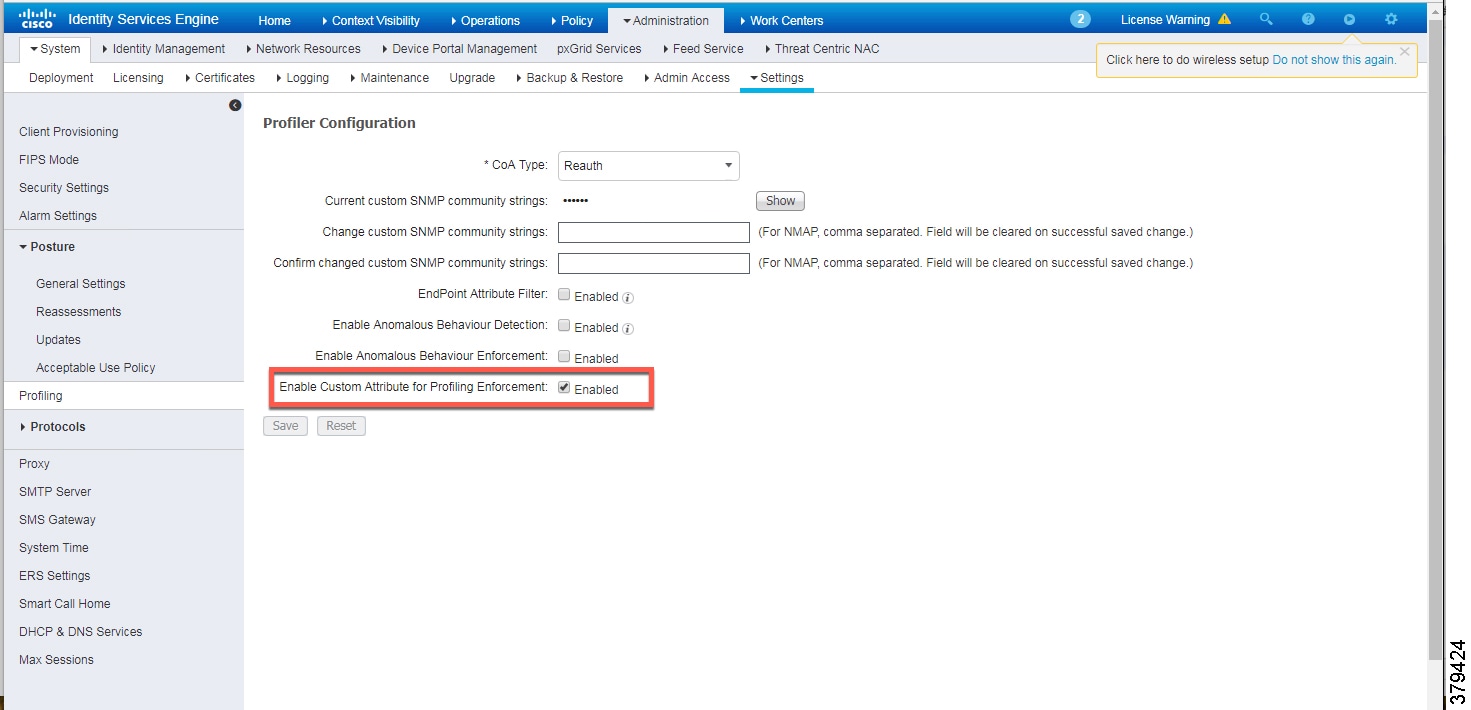
Task: Open Threat Centric NAC submenu
Action: tap(821, 49)
